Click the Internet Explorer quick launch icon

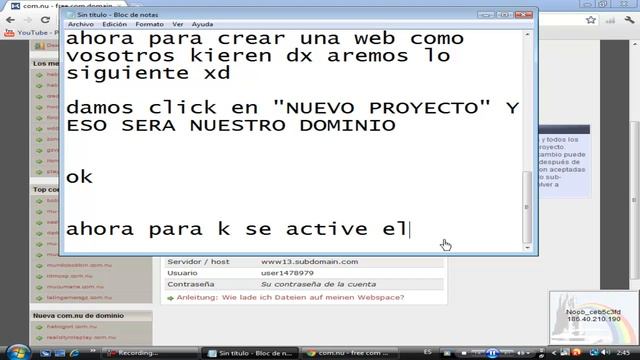point(75,353)
